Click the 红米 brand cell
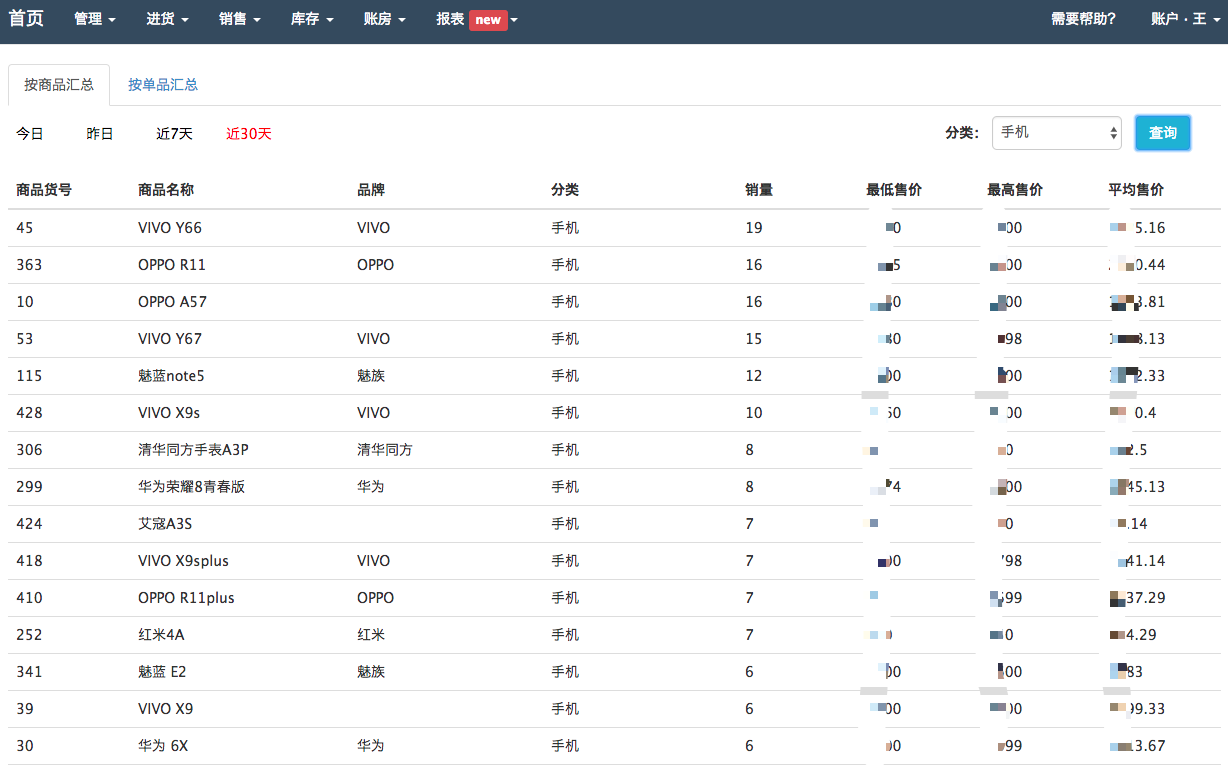Viewport: 1228px width, 765px height. 371,635
